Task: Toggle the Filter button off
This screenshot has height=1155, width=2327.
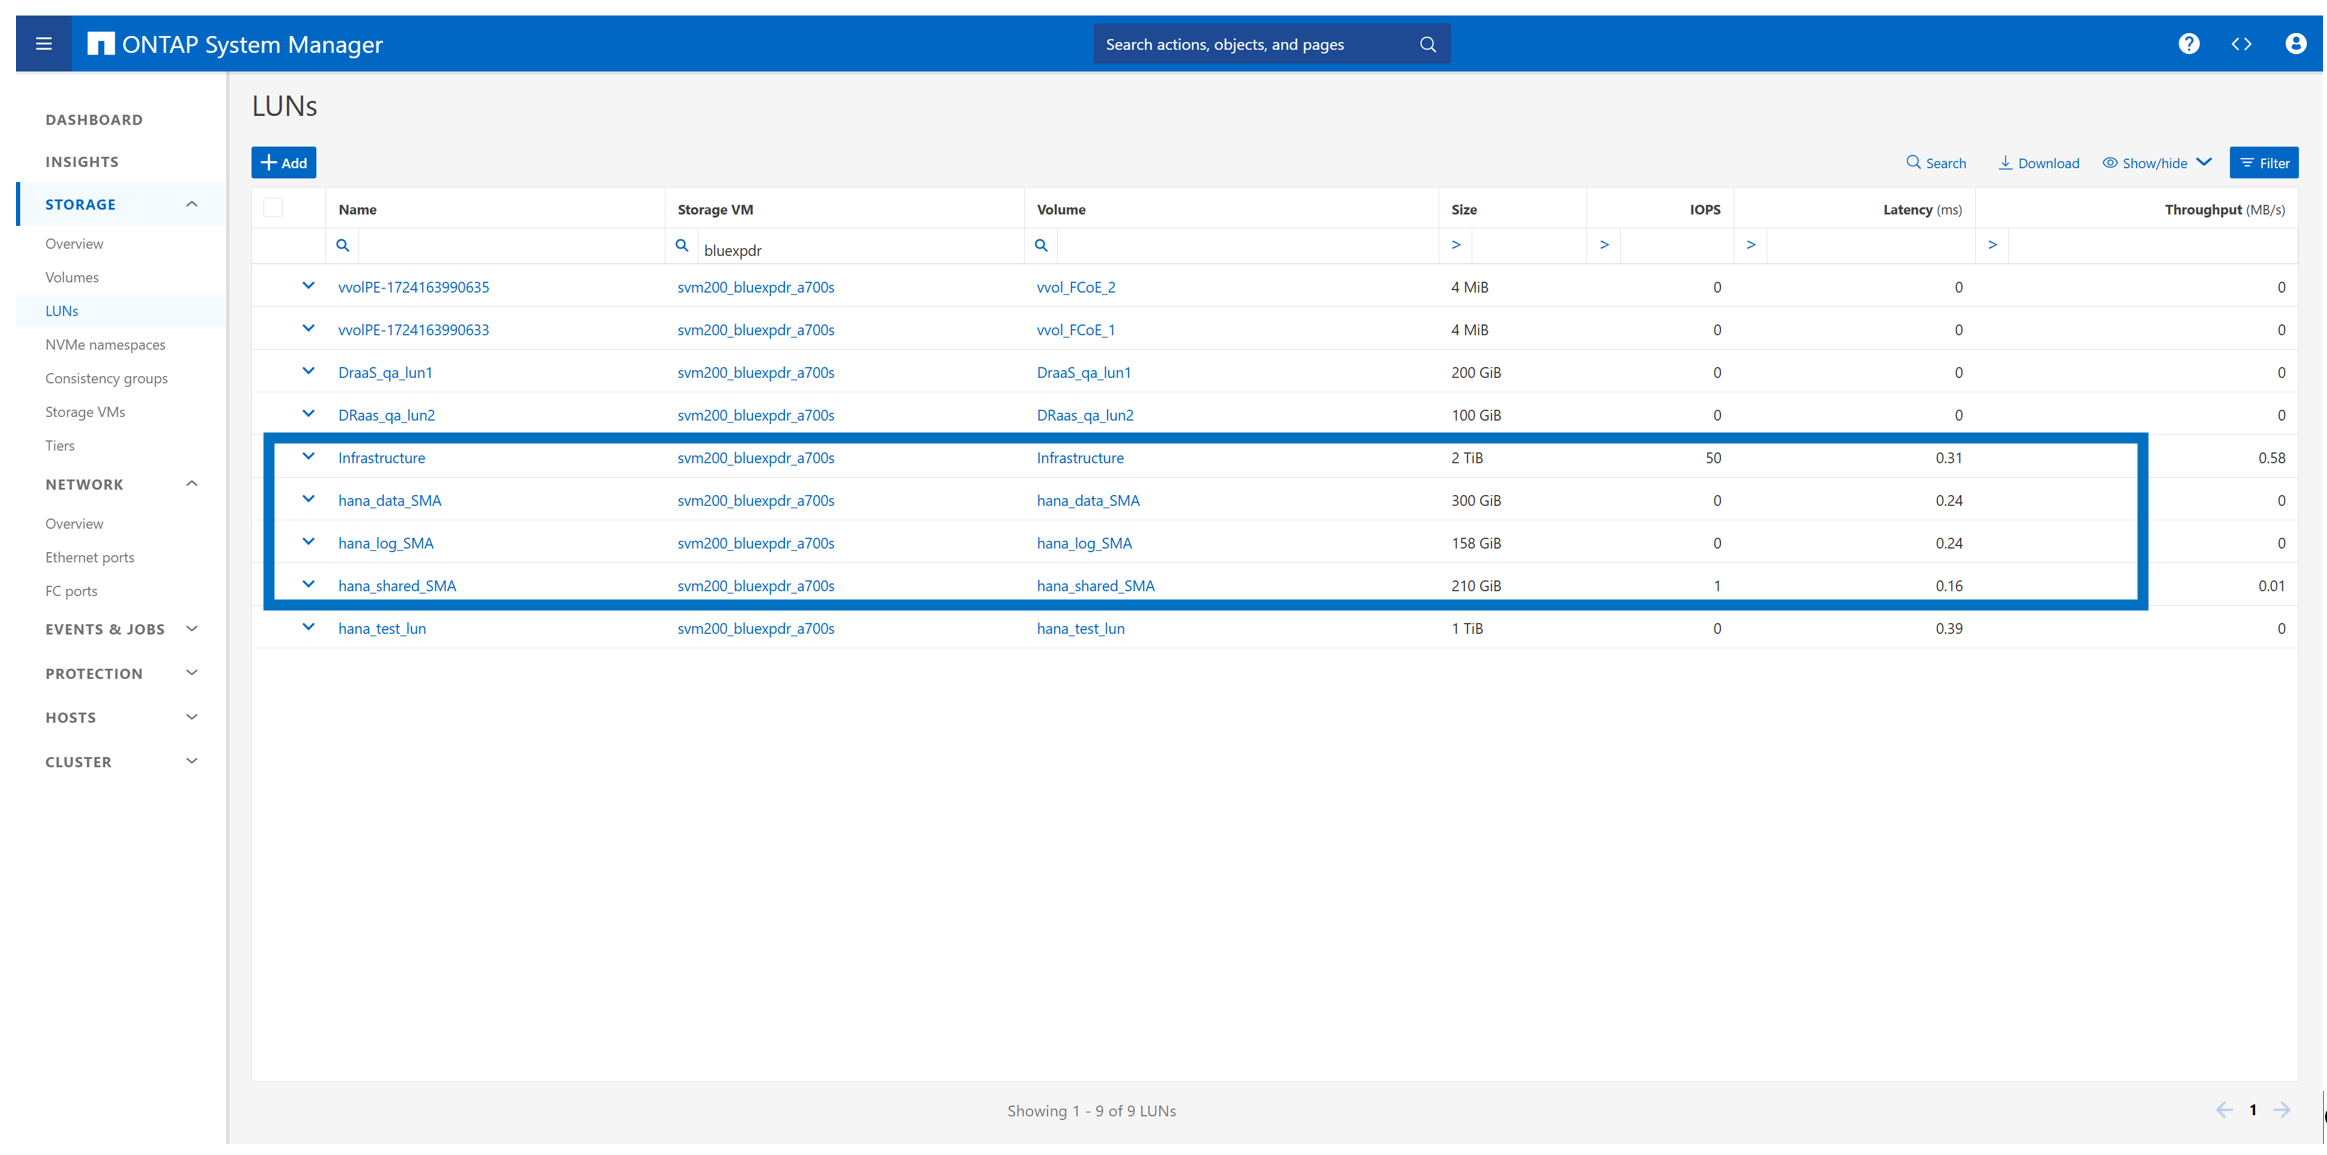Action: coord(2264,163)
